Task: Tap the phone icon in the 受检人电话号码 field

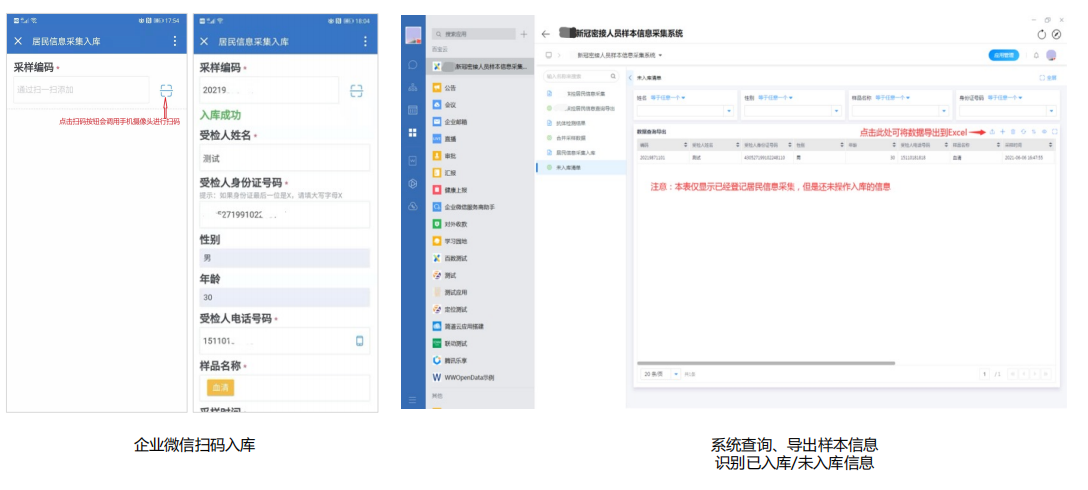Action: pos(359,341)
